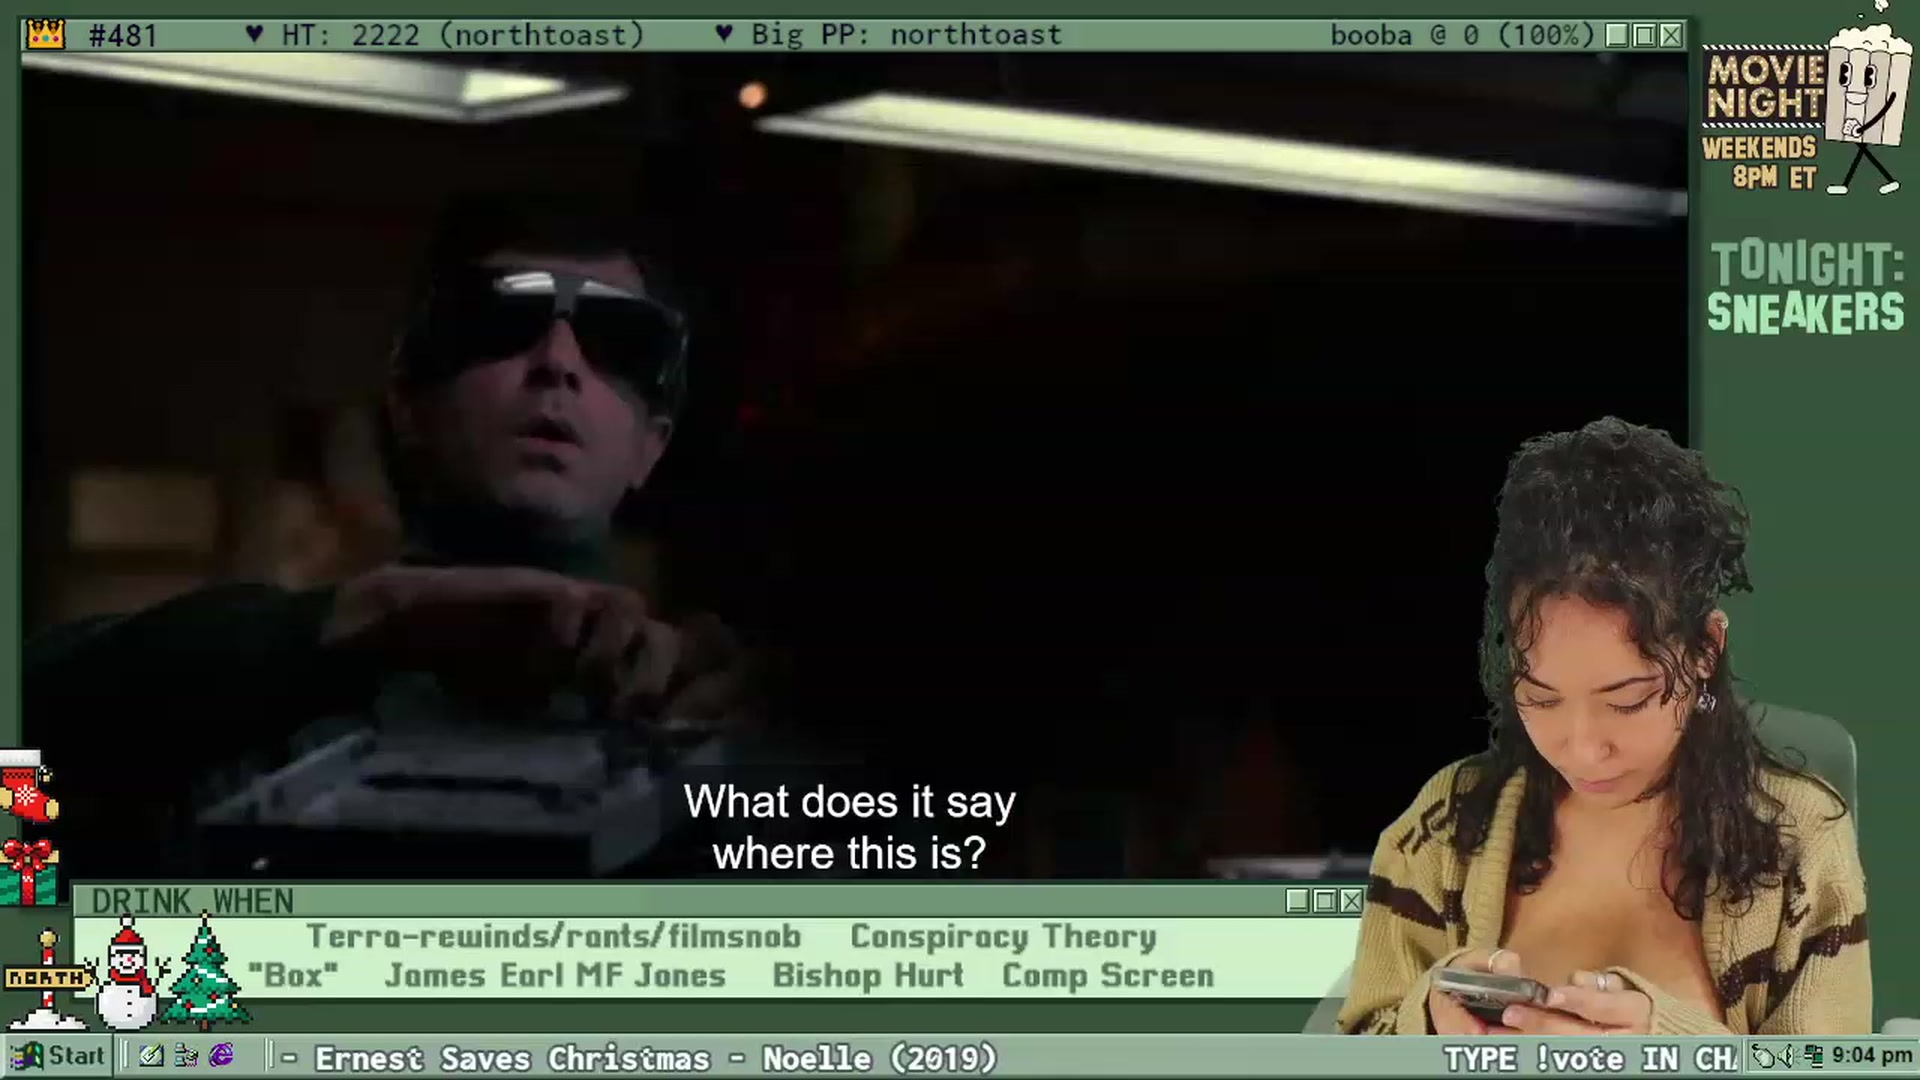This screenshot has height=1080, width=1920.
Task: Click 'HT: 2222 (northtoast)' in title bar
Action: coord(462,36)
